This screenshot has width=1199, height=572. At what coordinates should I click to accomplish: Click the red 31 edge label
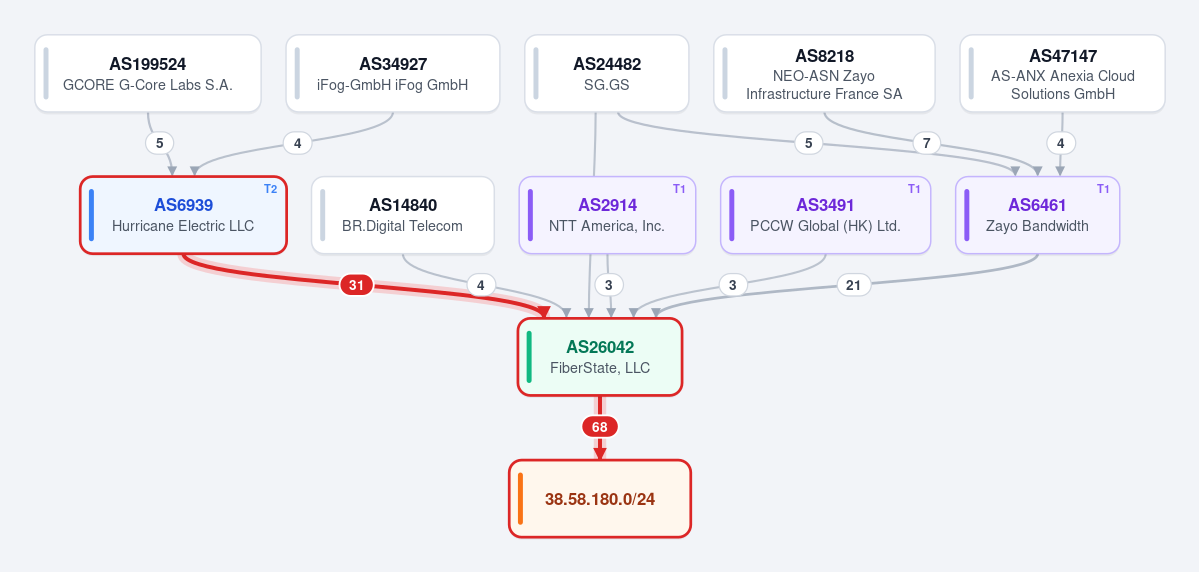pos(356,285)
